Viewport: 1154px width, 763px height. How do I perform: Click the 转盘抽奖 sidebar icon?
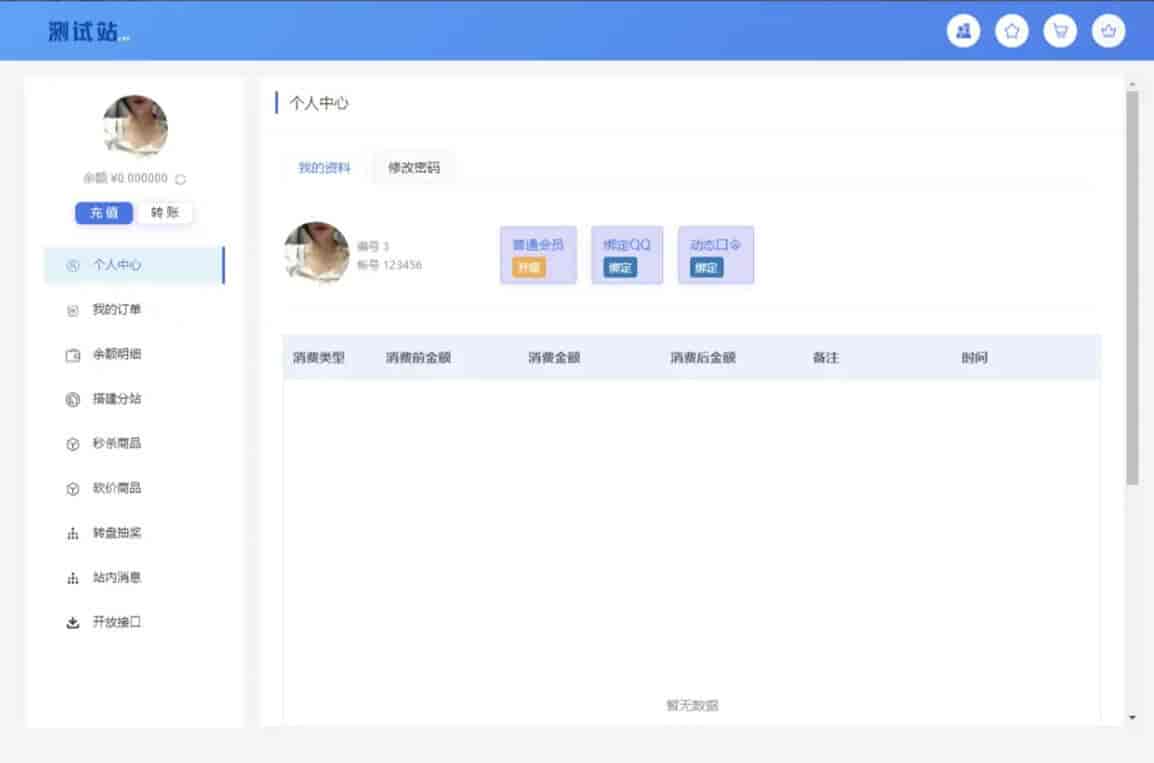[x=72, y=533]
